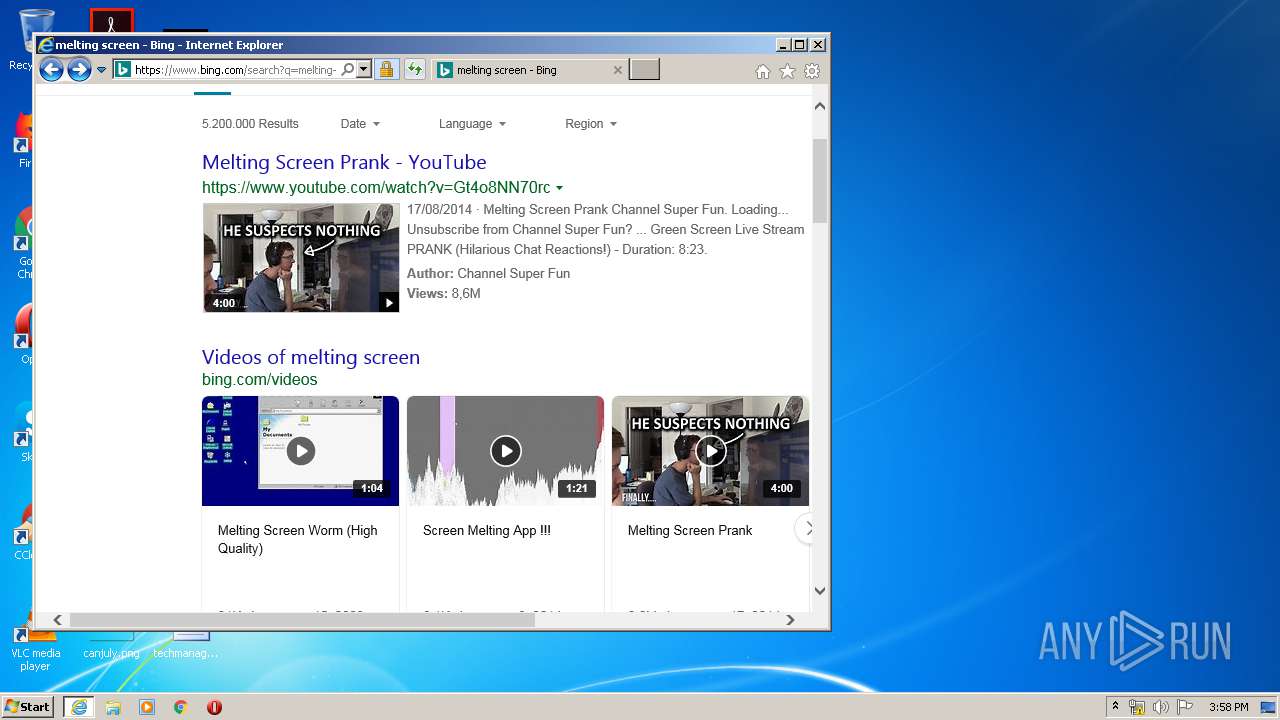Click the bing.com URL in the address bar
Viewport: 1280px width, 720px height.
point(235,70)
